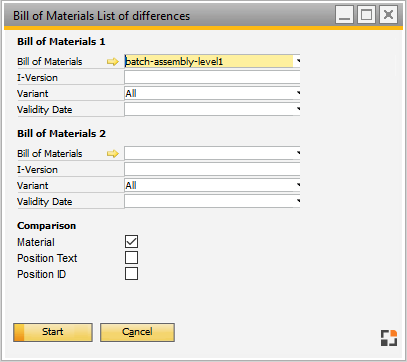Open the first Bill of Materials dropdown
407x362 pixels.
pos(297,61)
